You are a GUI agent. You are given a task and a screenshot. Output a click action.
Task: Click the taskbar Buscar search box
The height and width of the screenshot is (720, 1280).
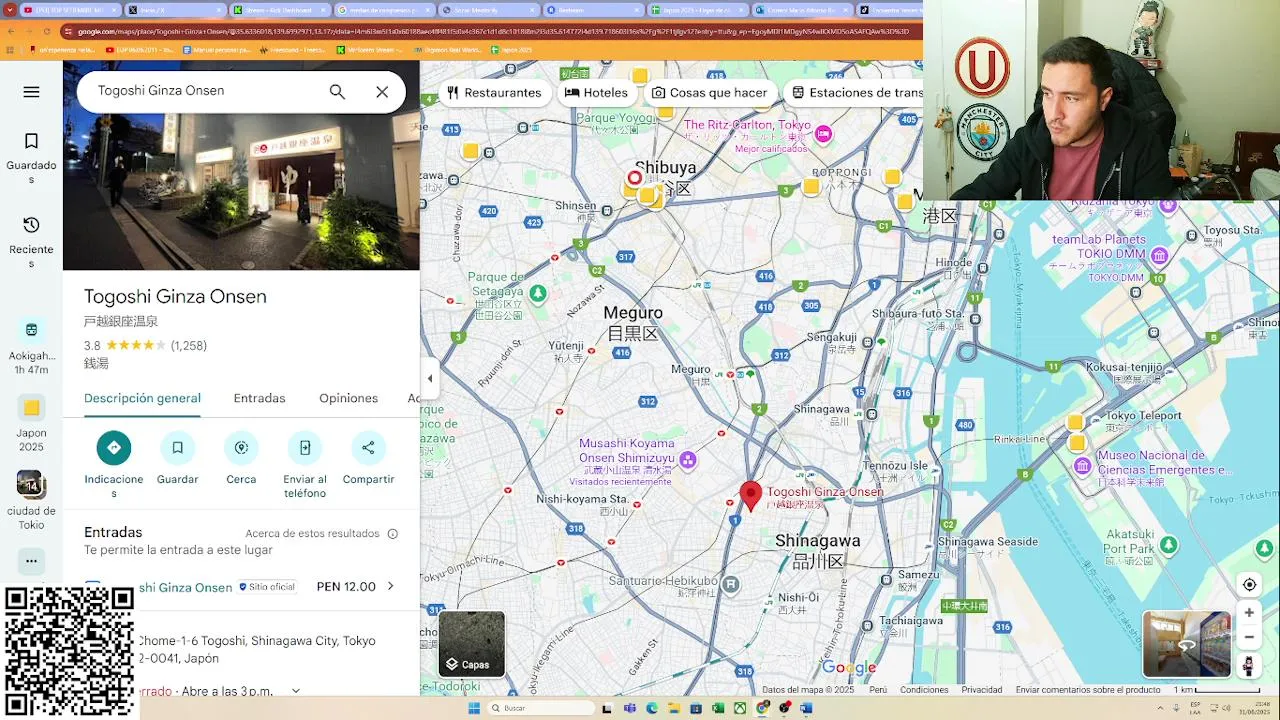point(540,708)
